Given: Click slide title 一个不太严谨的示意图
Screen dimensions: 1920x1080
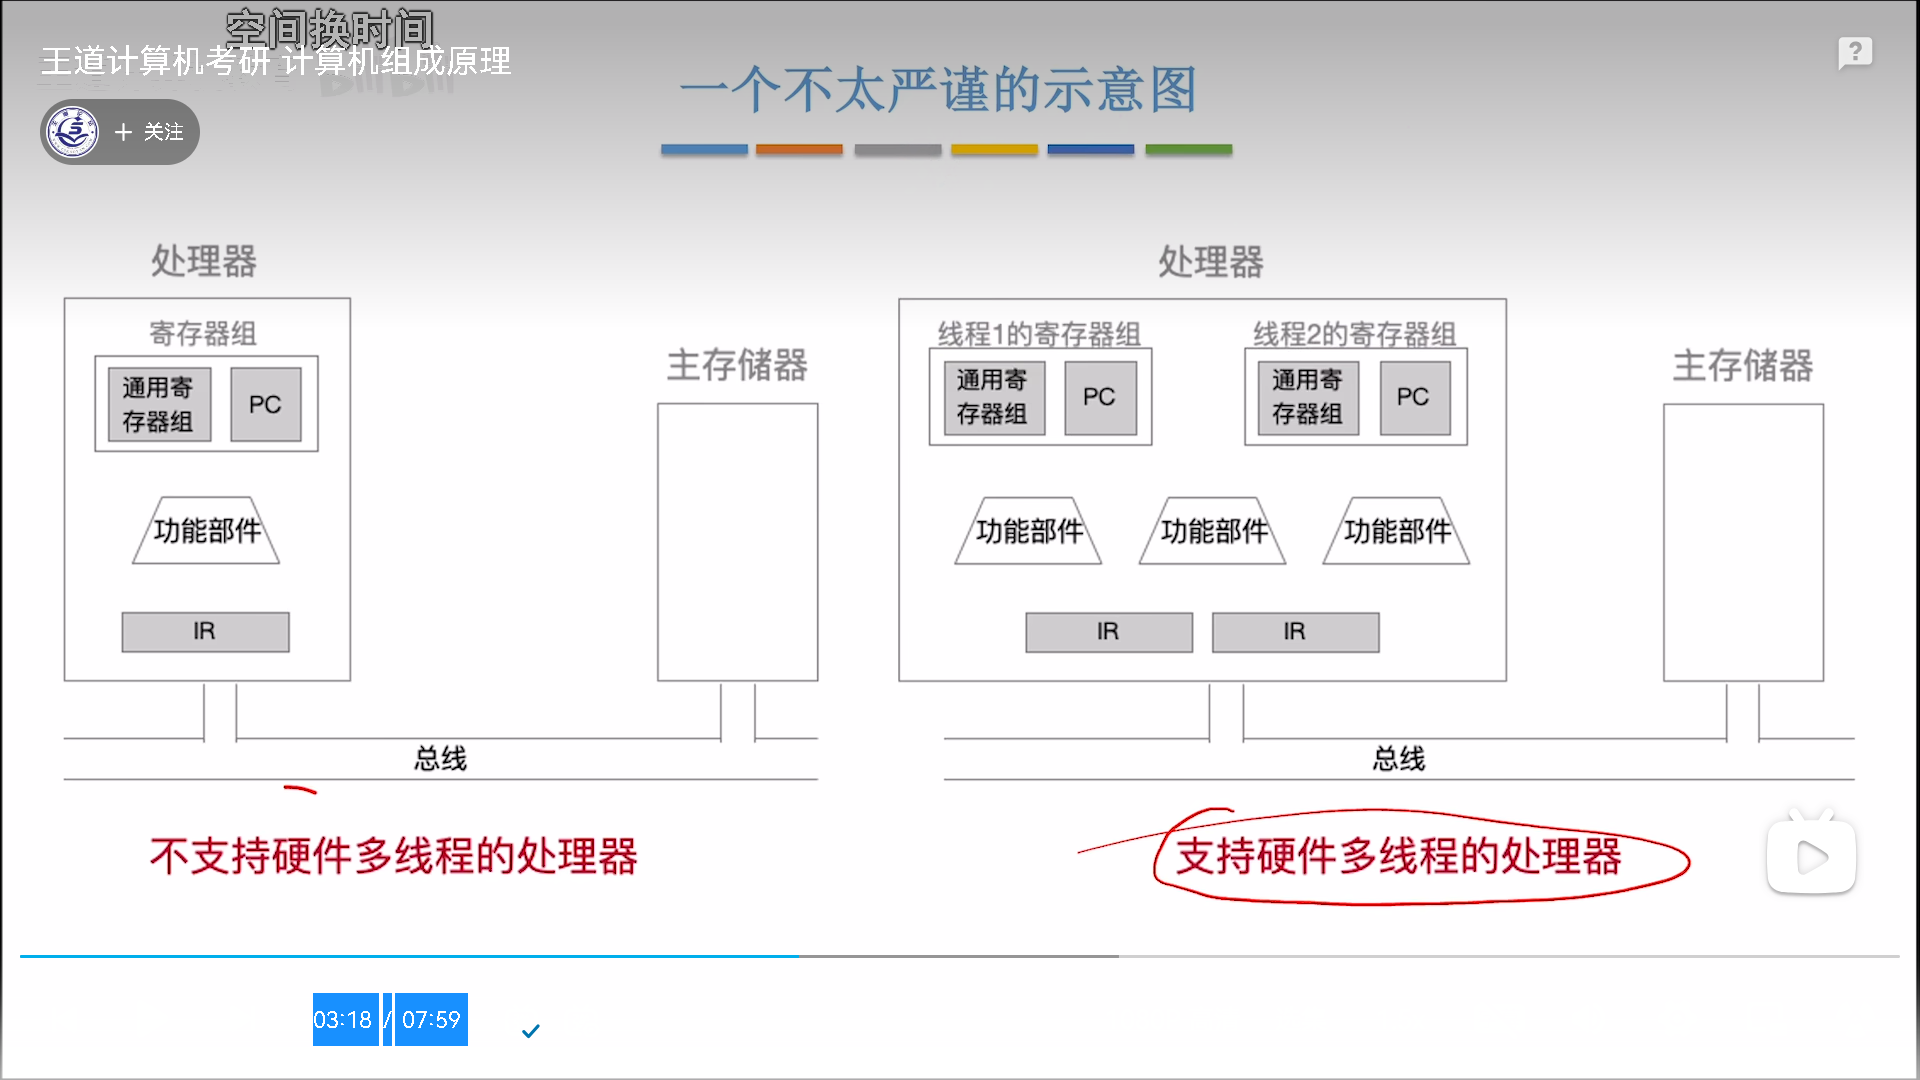Looking at the screenshot, I should point(938,90).
